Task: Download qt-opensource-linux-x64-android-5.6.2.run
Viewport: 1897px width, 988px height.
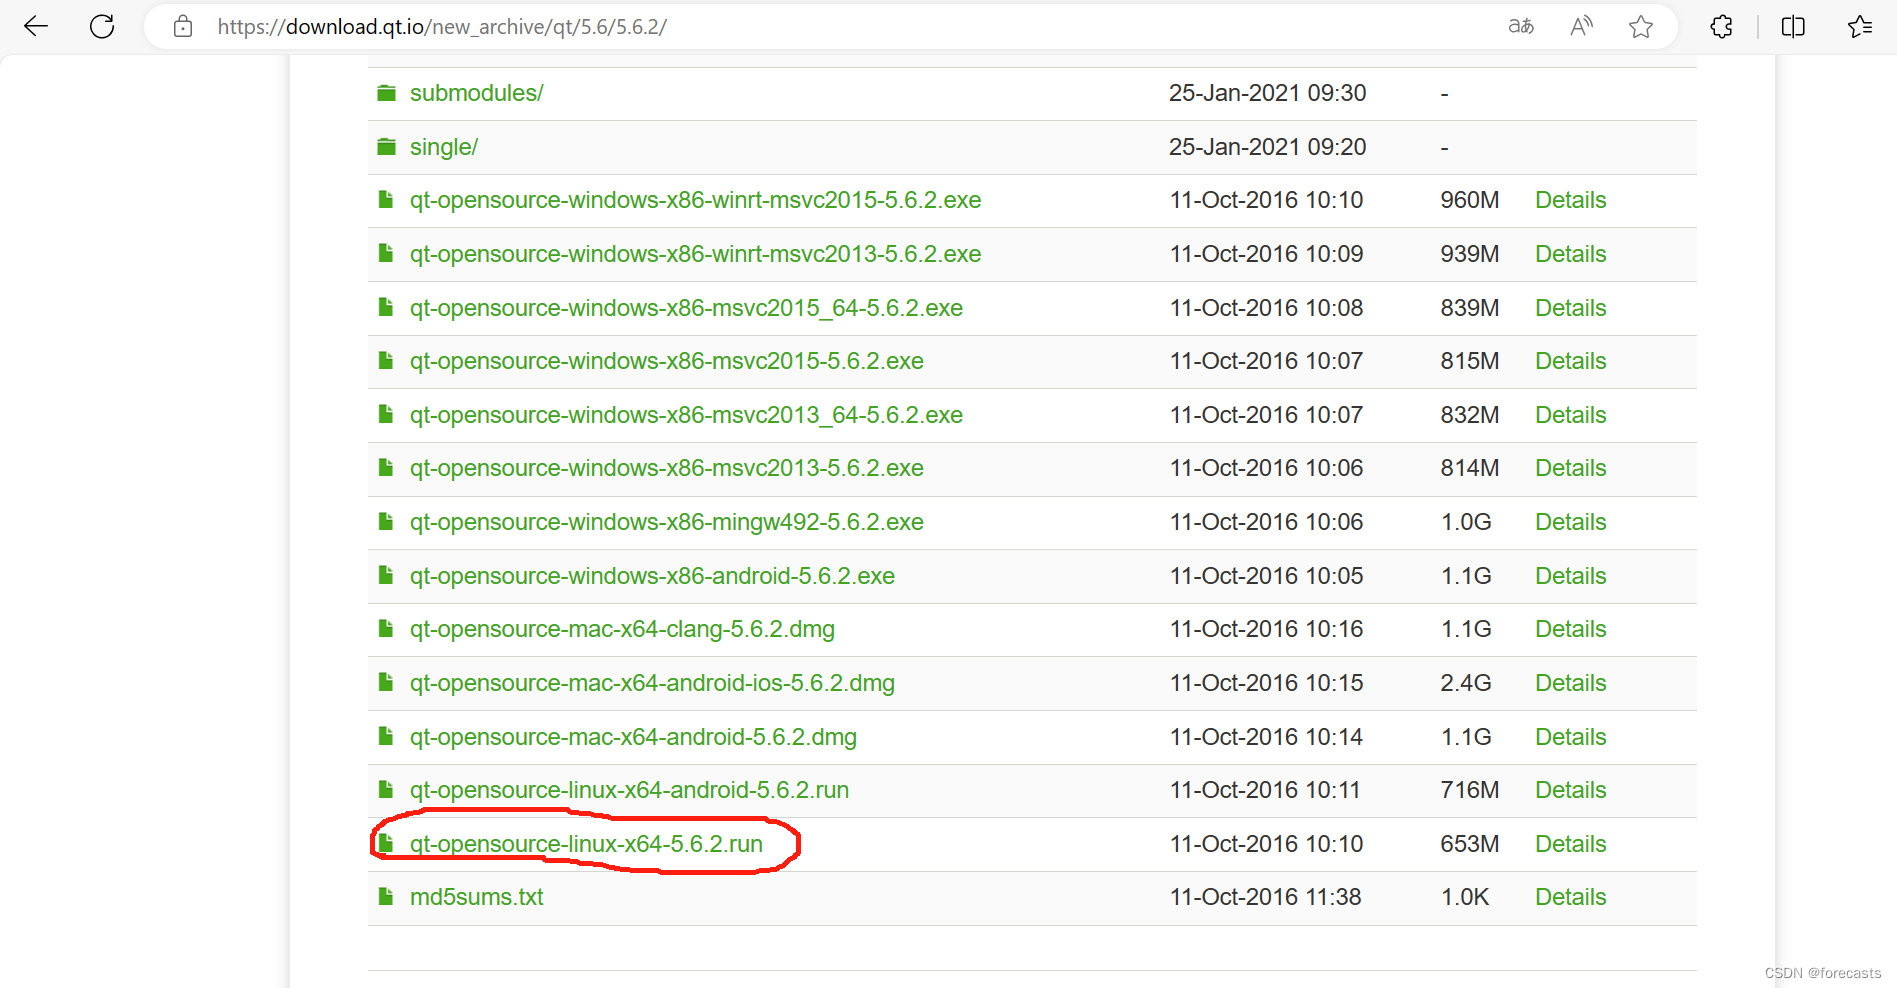Action: tap(629, 790)
